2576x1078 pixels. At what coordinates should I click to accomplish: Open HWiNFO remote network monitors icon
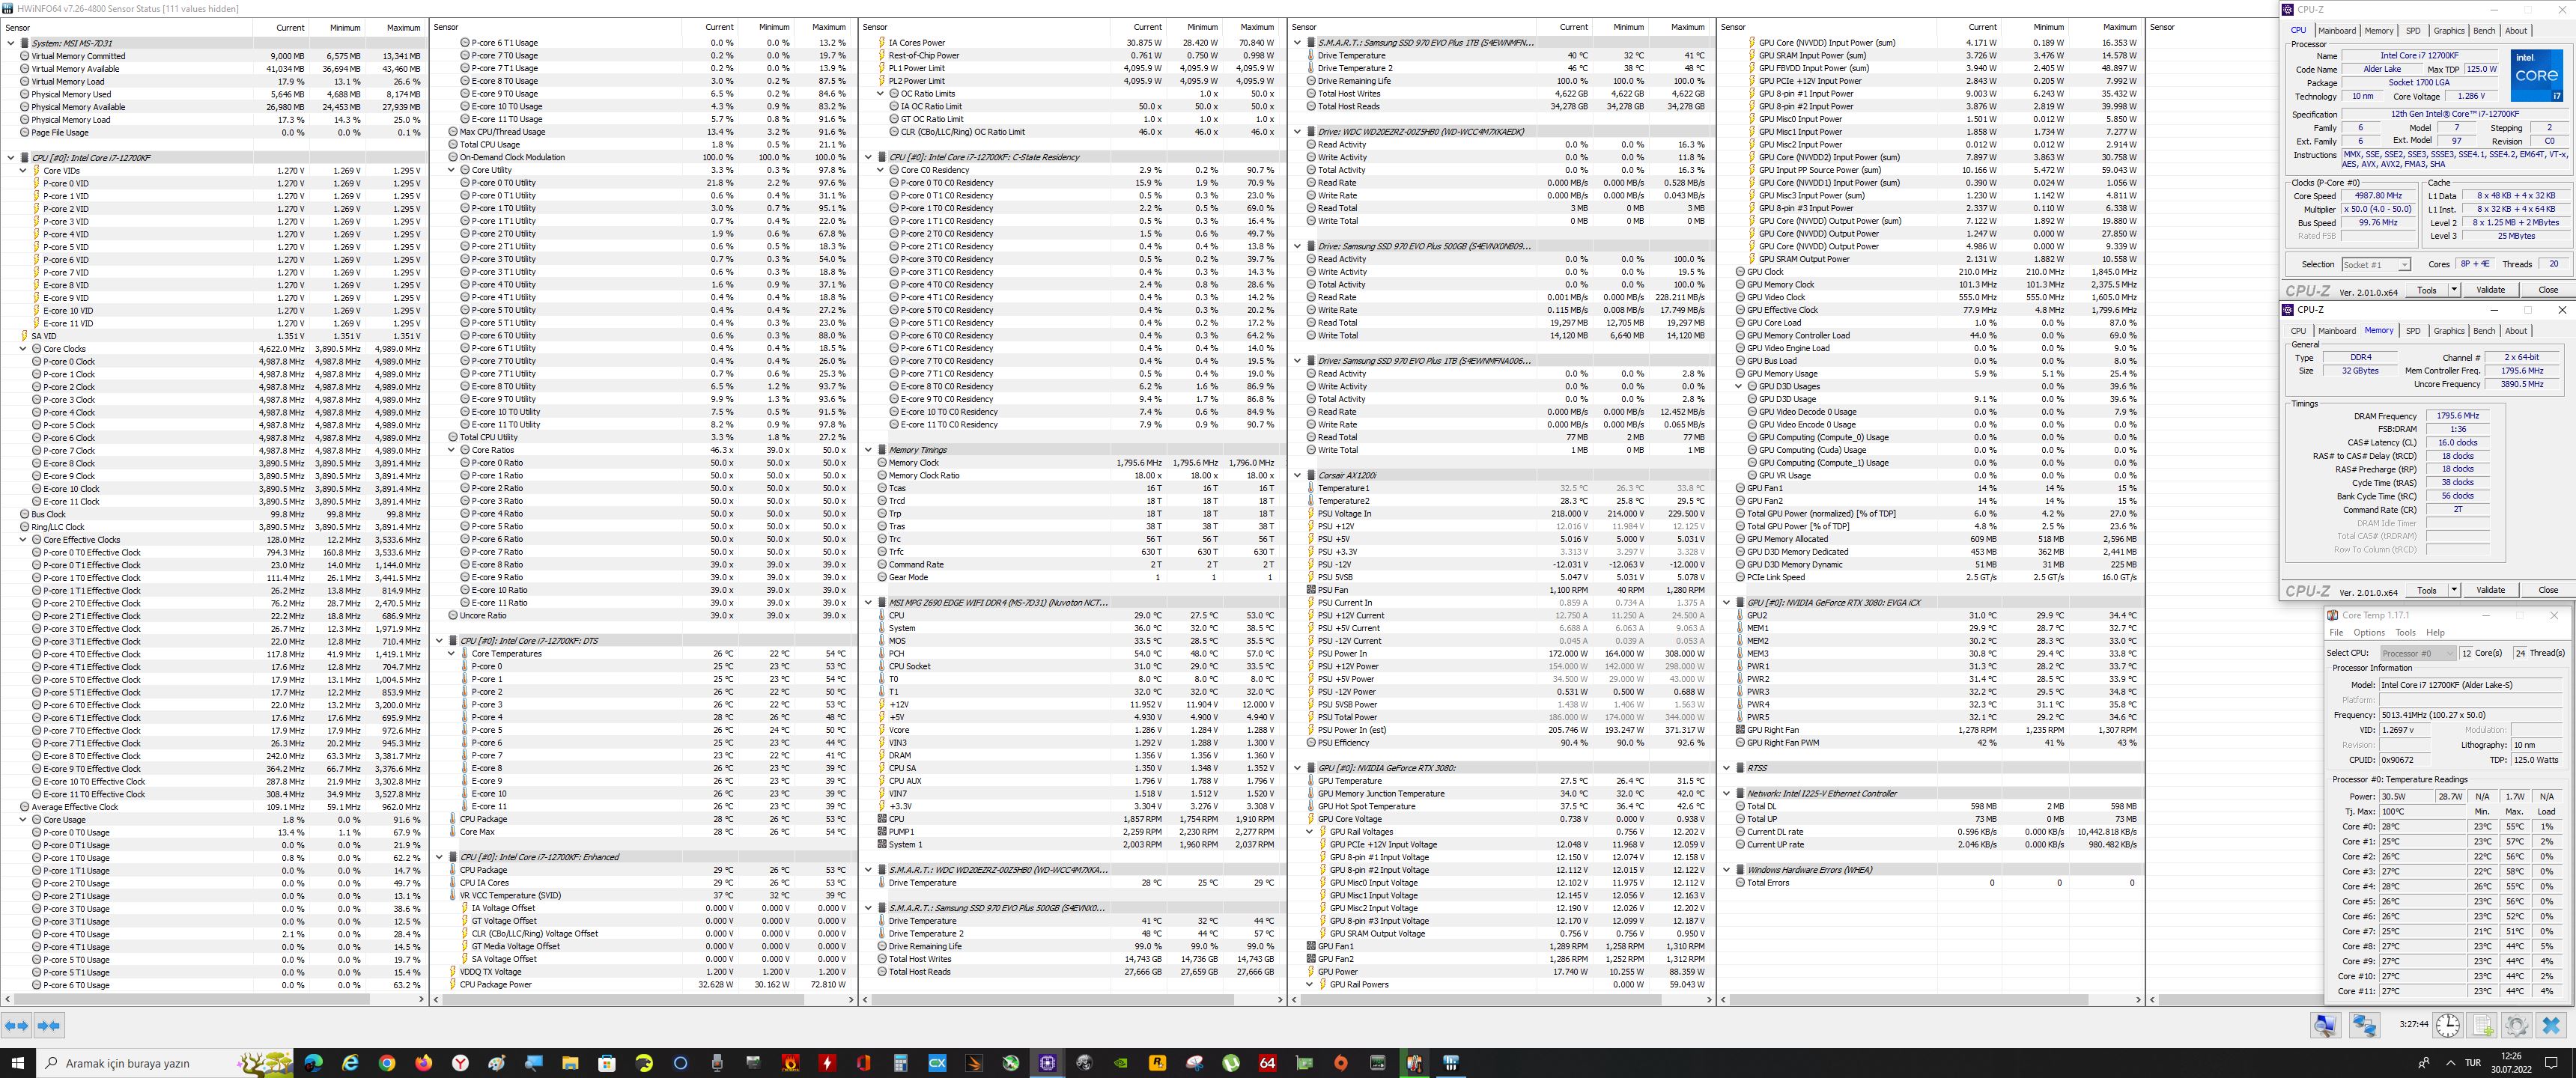(2364, 1025)
